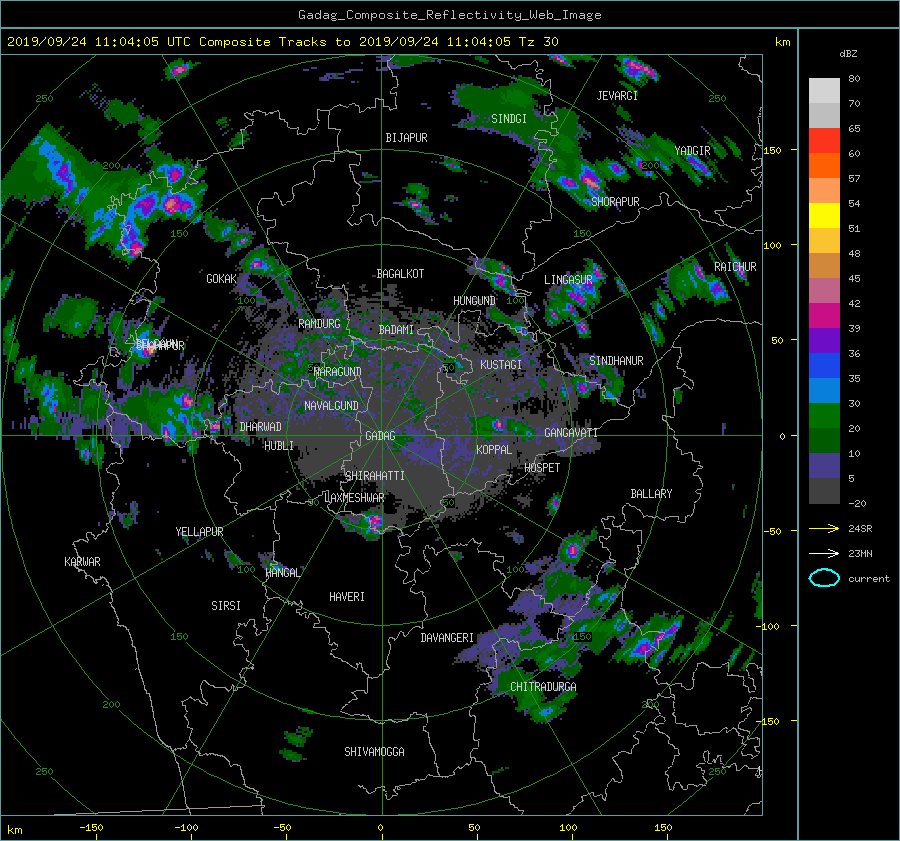Click the JEVARGI city label
This screenshot has height=841, width=900.
(617, 96)
